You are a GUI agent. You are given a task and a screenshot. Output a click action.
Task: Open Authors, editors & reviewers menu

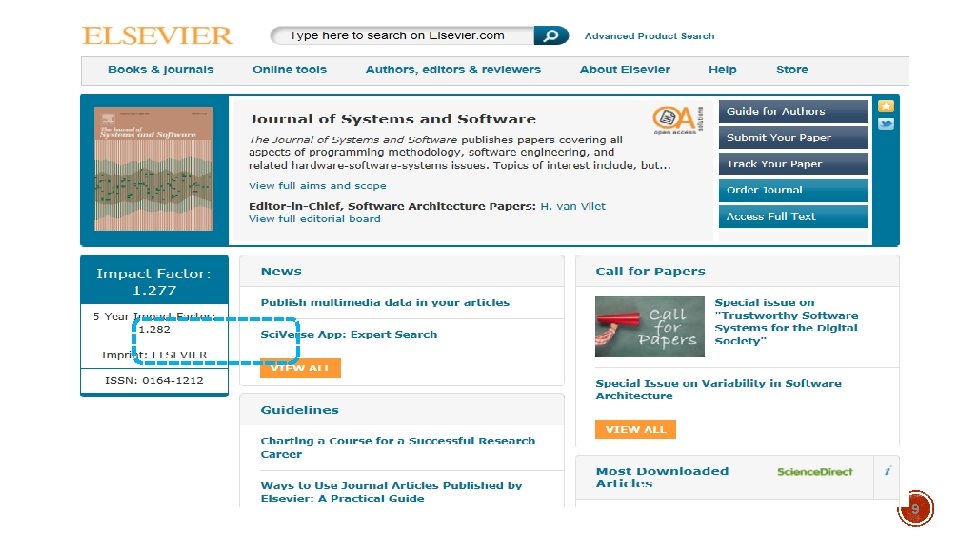pyautogui.click(x=453, y=69)
